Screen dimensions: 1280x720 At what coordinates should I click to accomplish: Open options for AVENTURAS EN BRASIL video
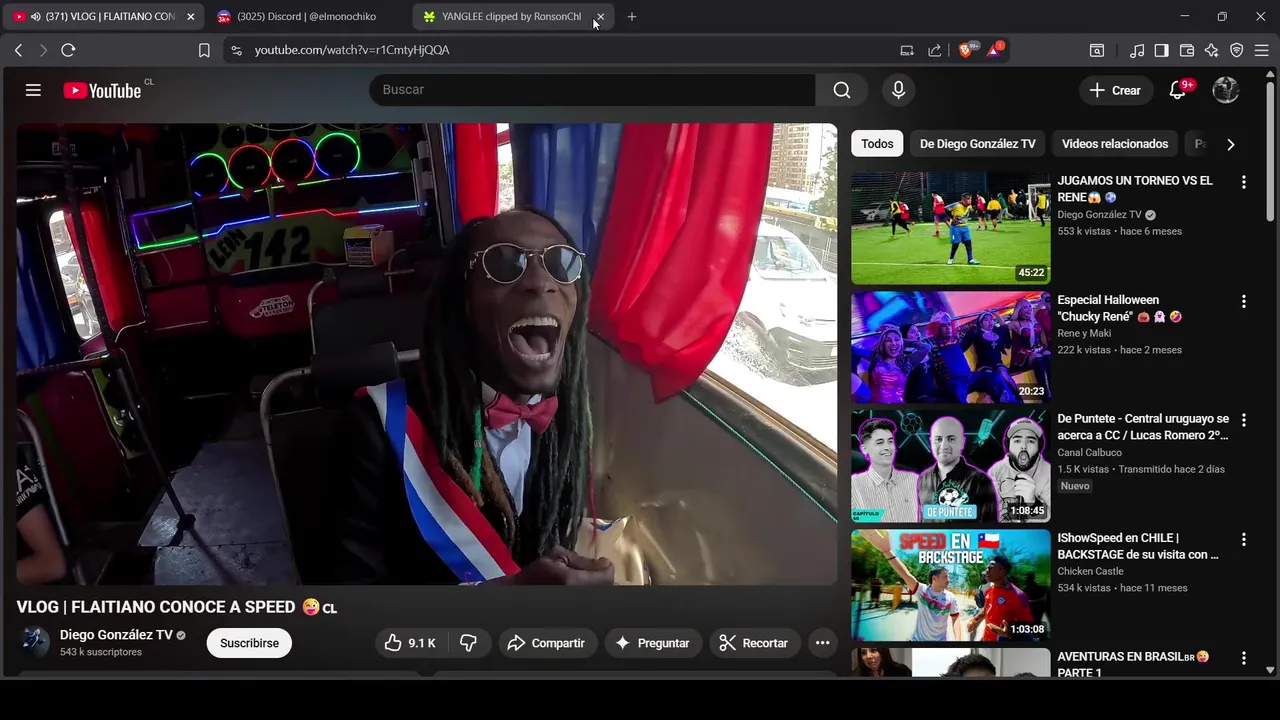(x=1243, y=658)
